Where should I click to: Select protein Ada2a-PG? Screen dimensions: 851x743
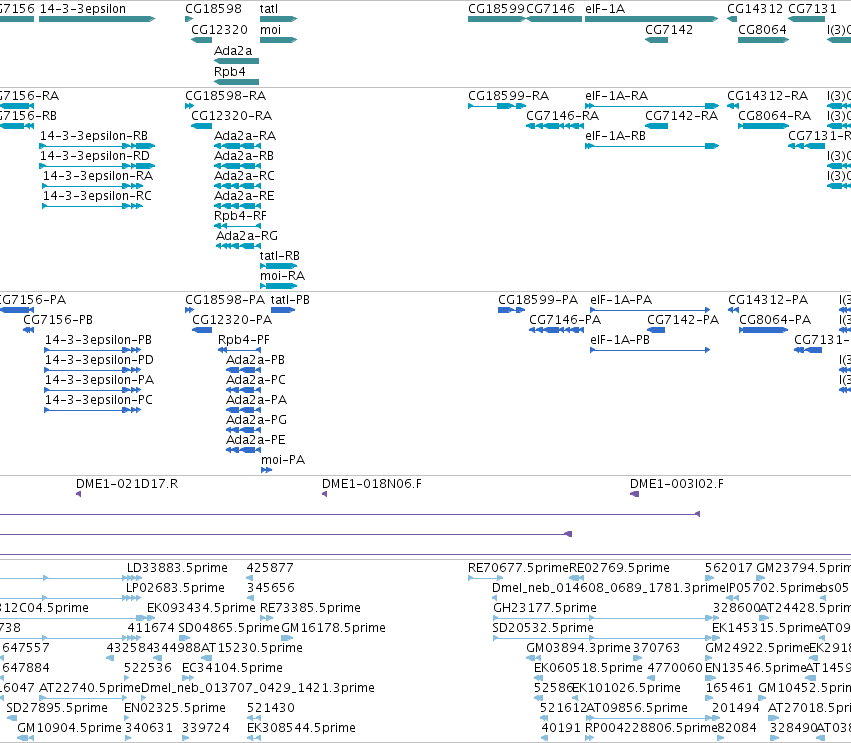[x=256, y=420]
